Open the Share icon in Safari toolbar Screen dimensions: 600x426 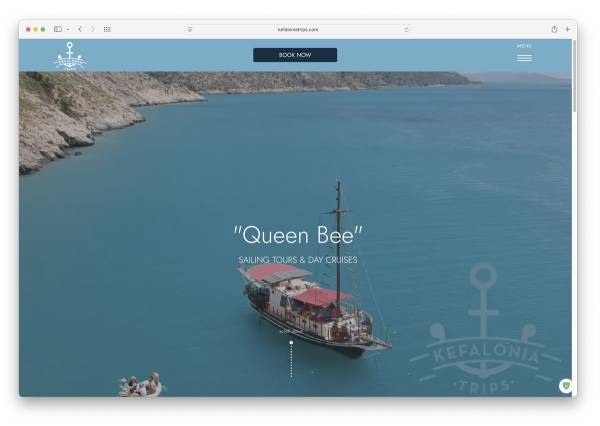click(554, 29)
